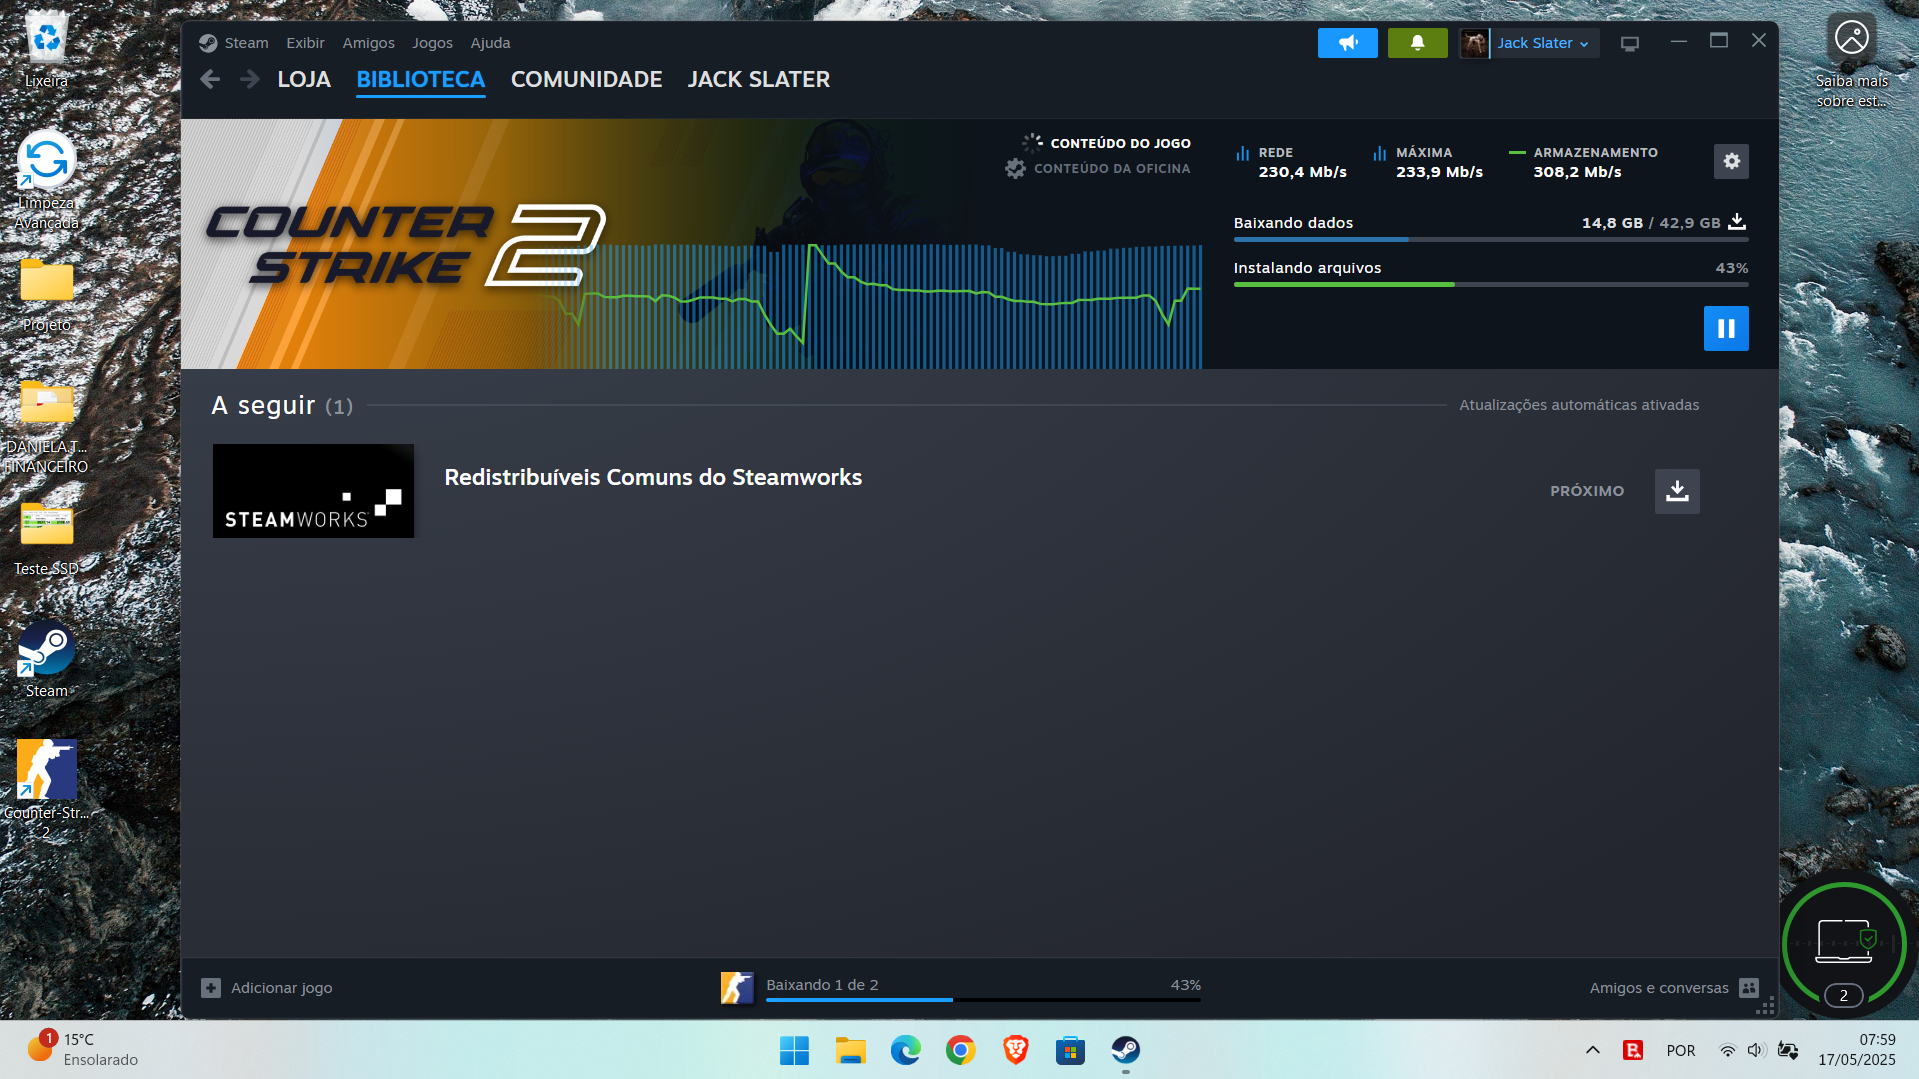Open Limpeza Avançada desktop shortcut

[46, 181]
